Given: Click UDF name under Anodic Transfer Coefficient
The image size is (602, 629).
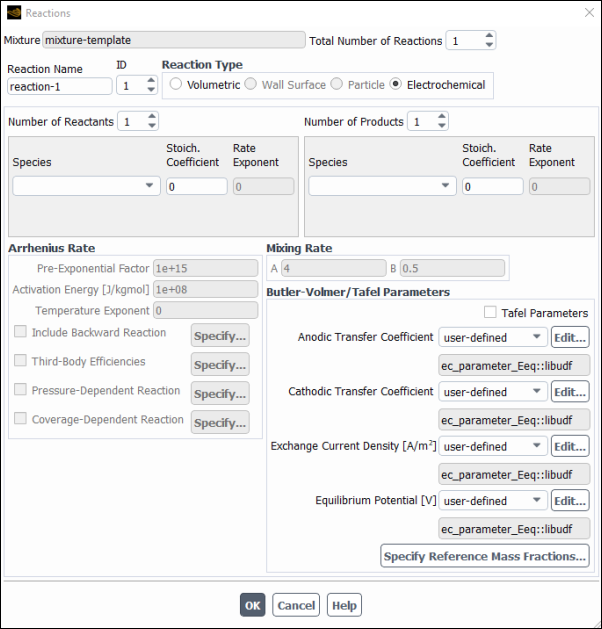Looking at the screenshot, I should 514,365.
